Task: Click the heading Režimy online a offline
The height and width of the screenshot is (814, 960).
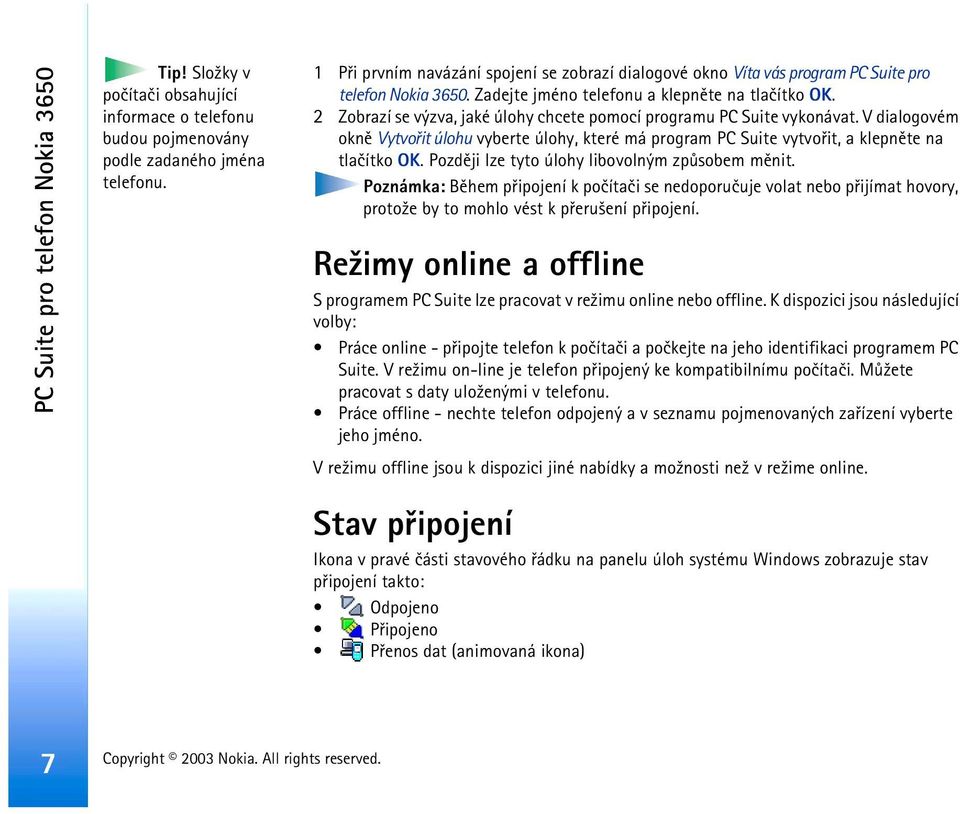Action: tap(478, 265)
